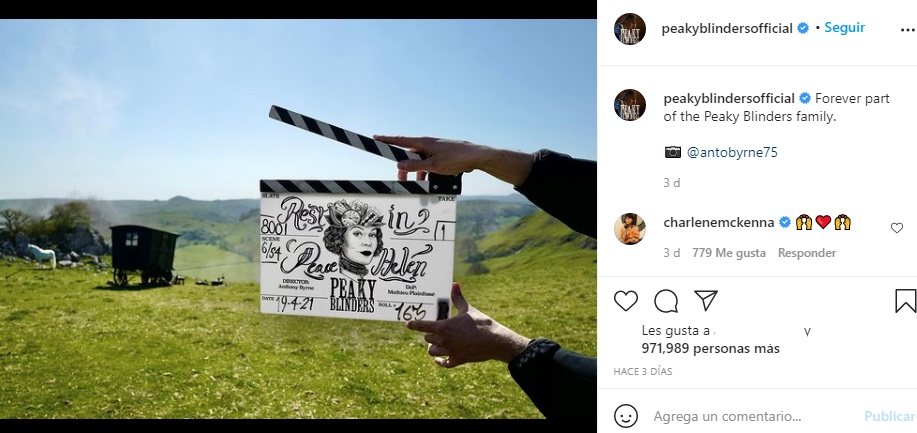Image resolution: width=917 pixels, height=433 pixels.
Task: Like the post with the heart icon
Action: [x=626, y=301]
